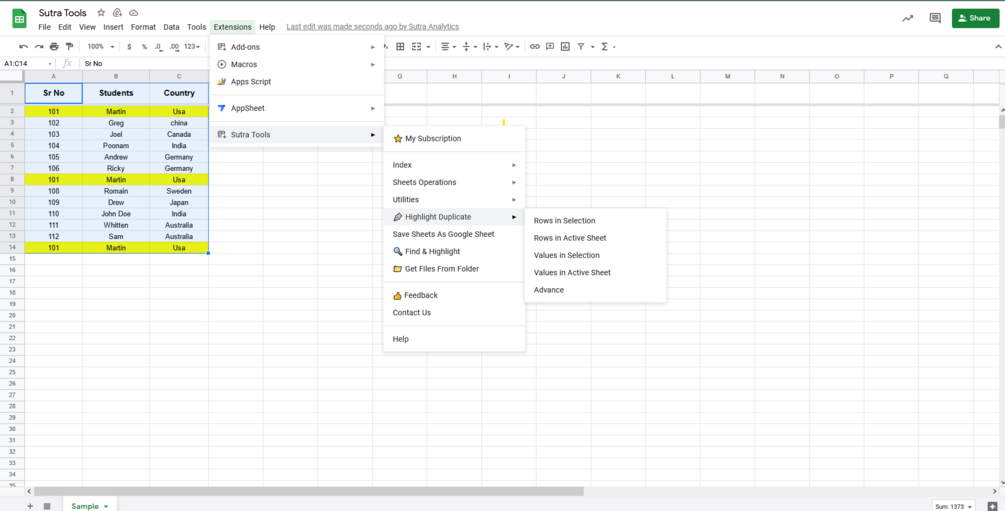Select column B header
The image size is (1005, 511).
point(116,76)
